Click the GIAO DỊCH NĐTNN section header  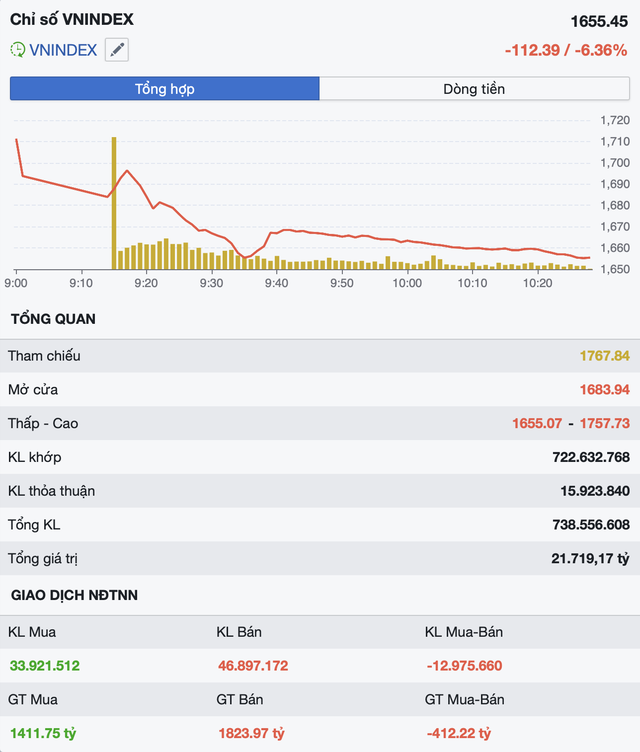tap(74, 595)
